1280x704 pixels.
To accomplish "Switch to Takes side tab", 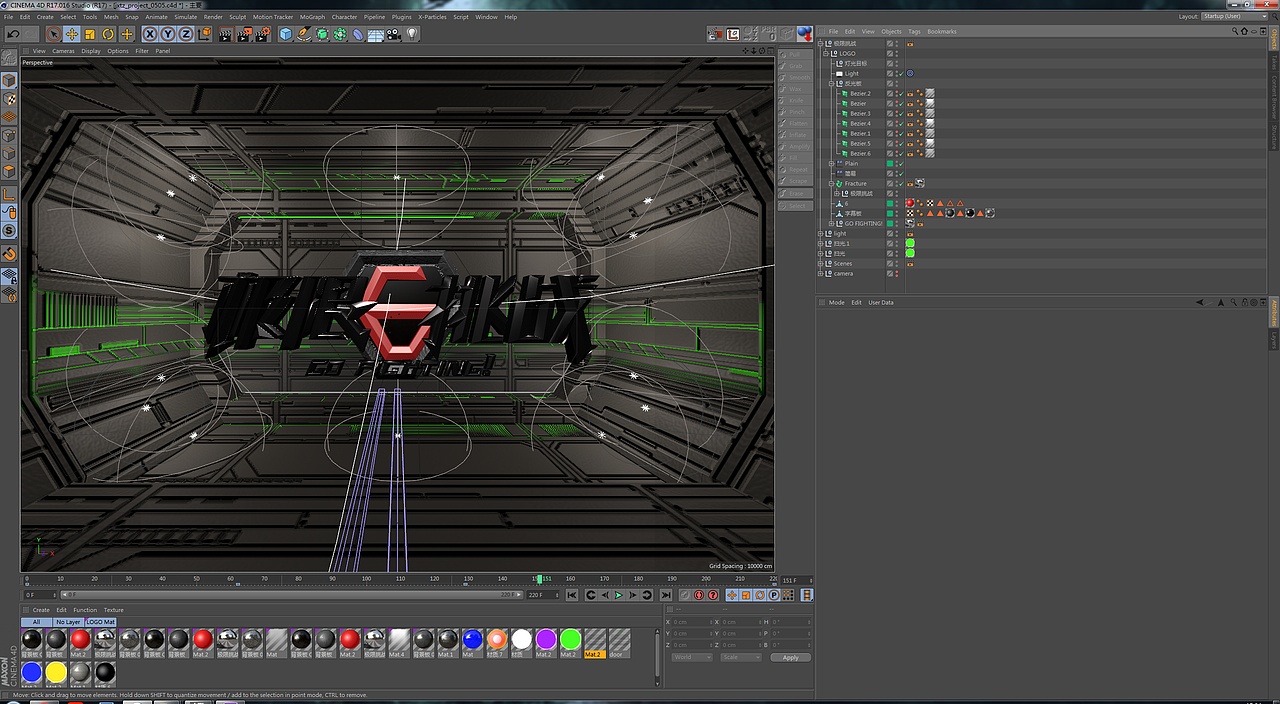I will coord(1274,63).
